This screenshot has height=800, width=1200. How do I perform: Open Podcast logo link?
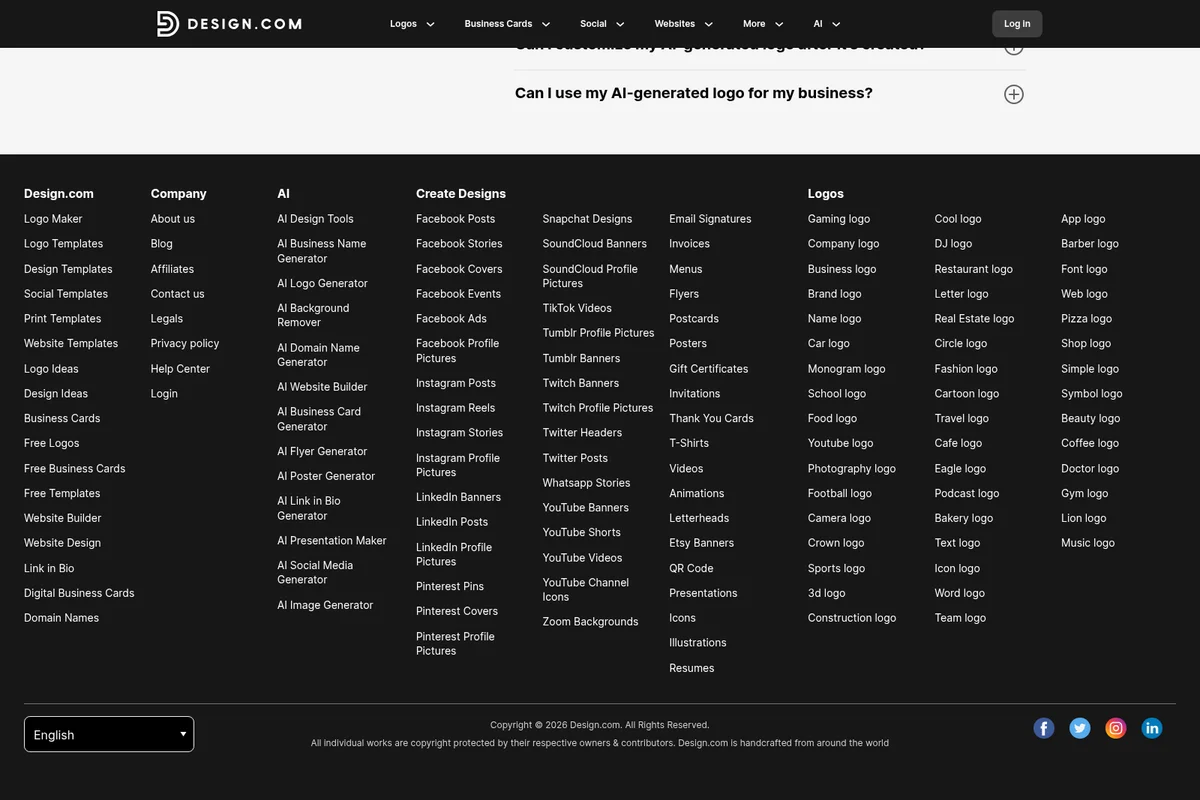pyautogui.click(x=967, y=493)
